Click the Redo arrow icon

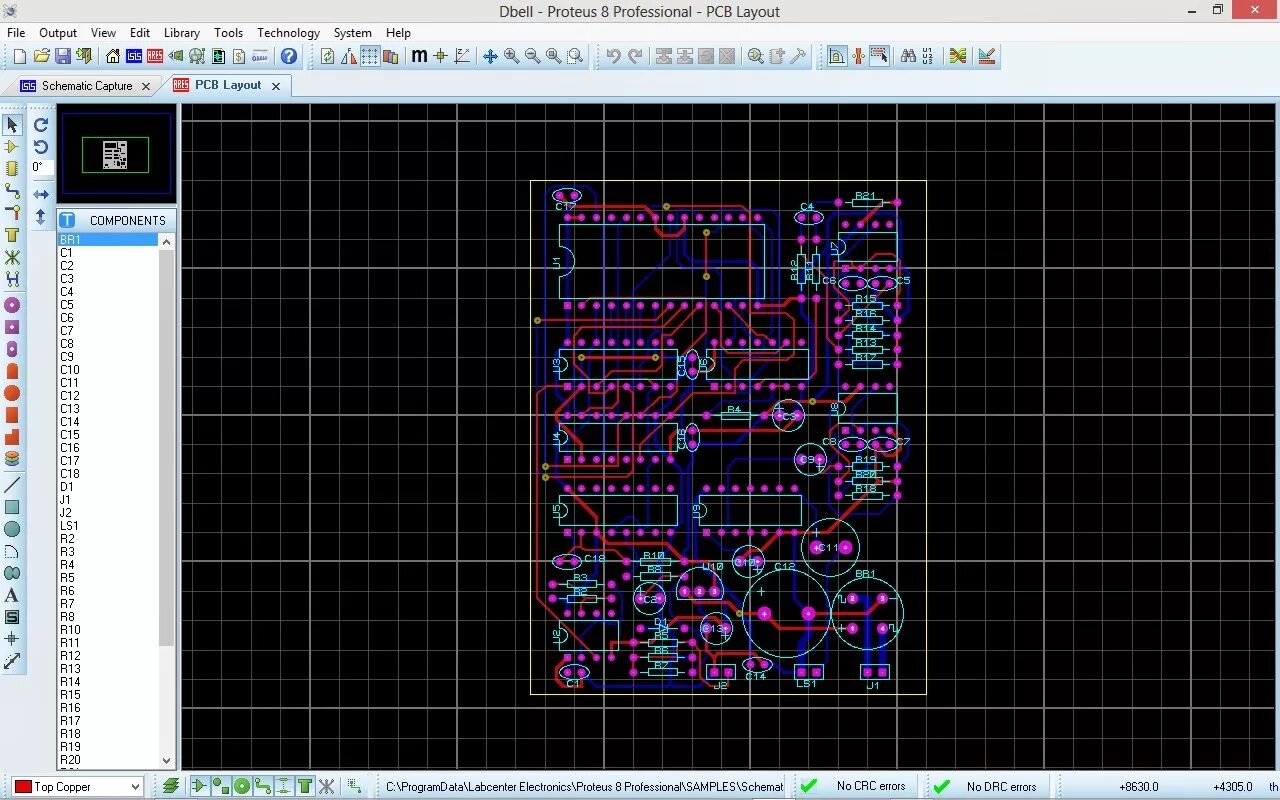click(x=635, y=56)
